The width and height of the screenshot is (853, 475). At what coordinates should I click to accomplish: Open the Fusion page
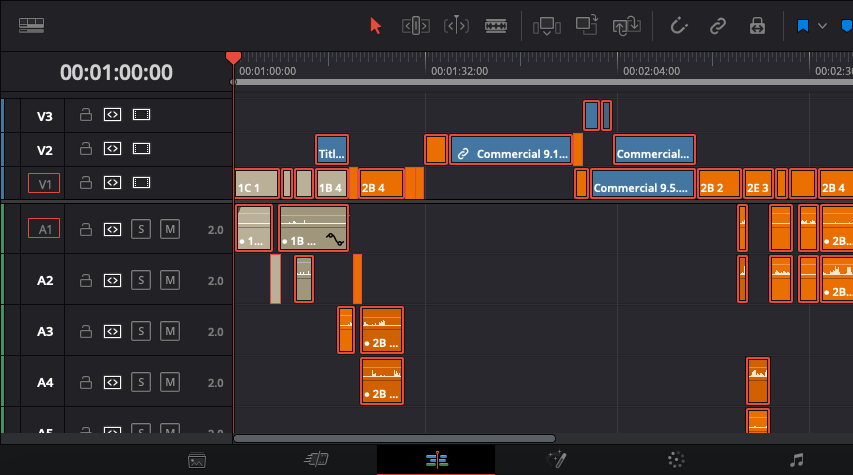pyautogui.click(x=557, y=460)
